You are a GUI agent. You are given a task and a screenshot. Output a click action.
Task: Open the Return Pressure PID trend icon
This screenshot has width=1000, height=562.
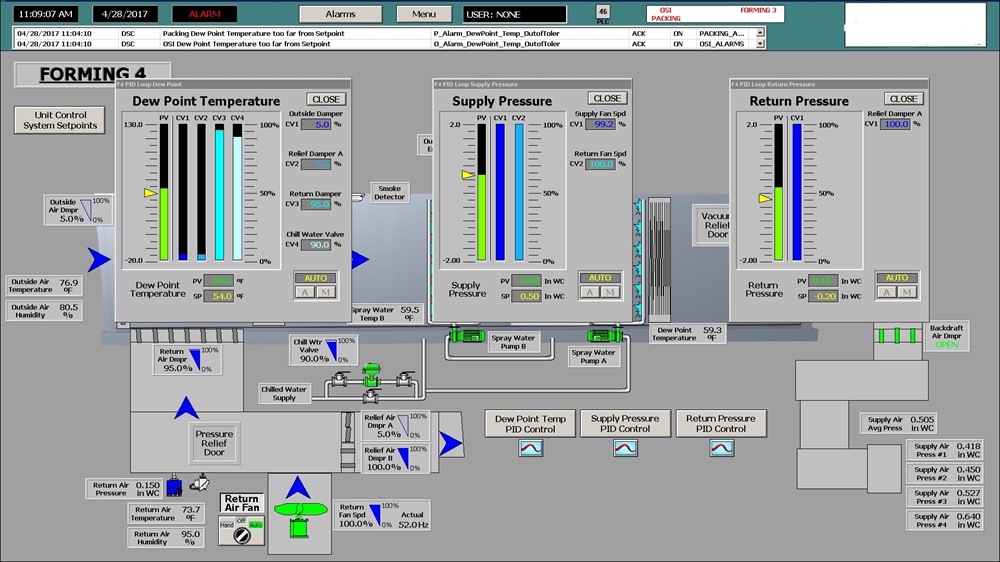(721, 448)
